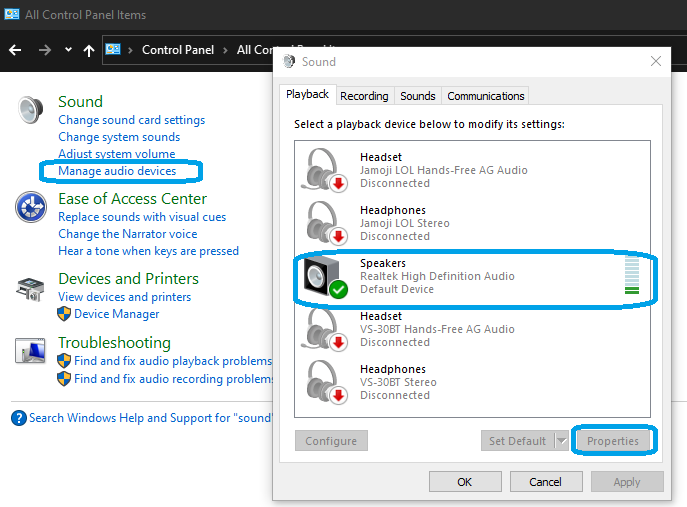The width and height of the screenshot is (687, 507).
Task: Click Find and fix audio playback problems
Action: pos(173,361)
